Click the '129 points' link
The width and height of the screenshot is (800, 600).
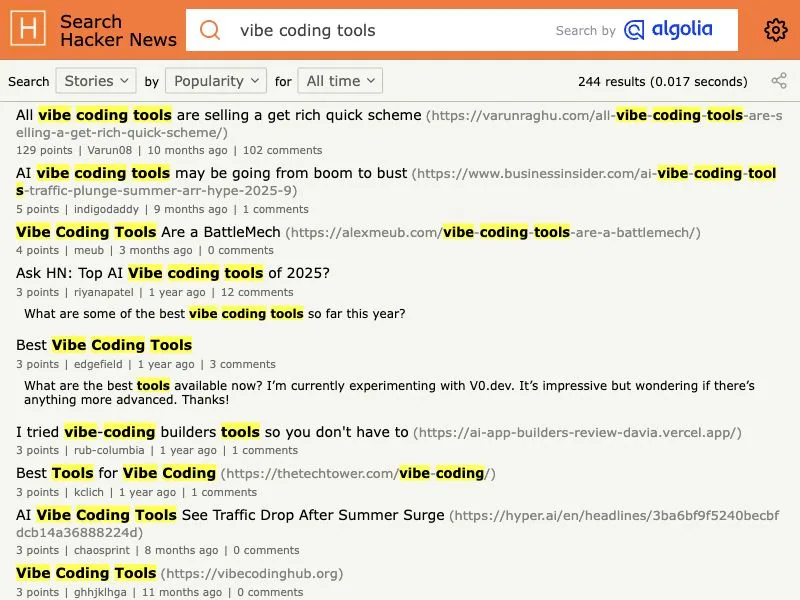click(44, 150)
